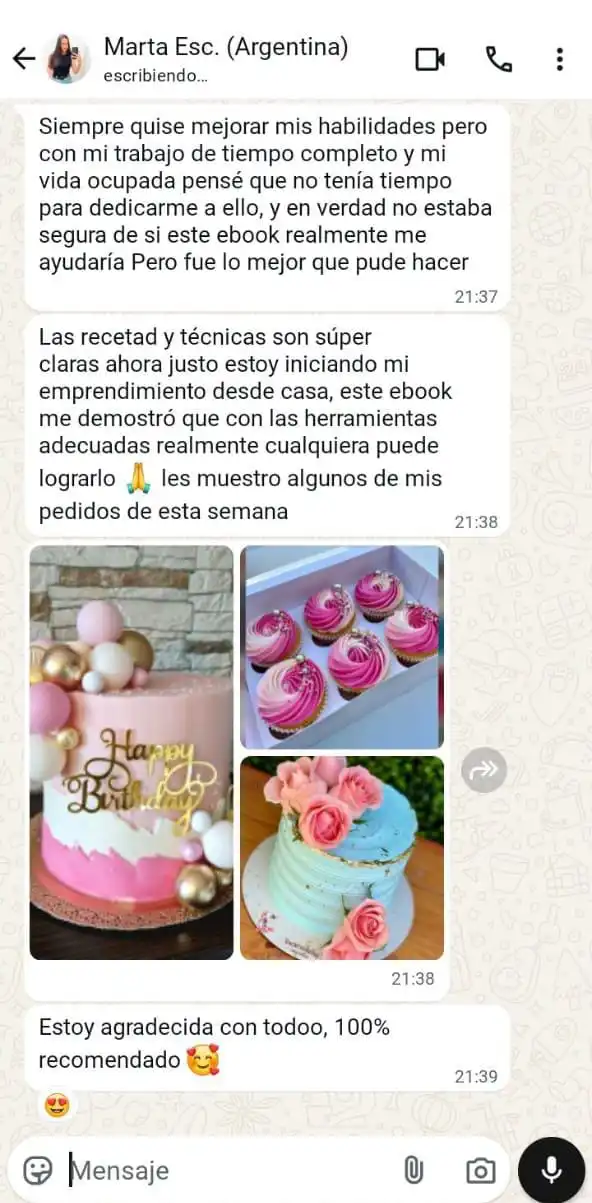Viewport: 592px width, 1203px height.
Task: Select the message starting 'Las recetad y técnicas'
Action: 267,425
